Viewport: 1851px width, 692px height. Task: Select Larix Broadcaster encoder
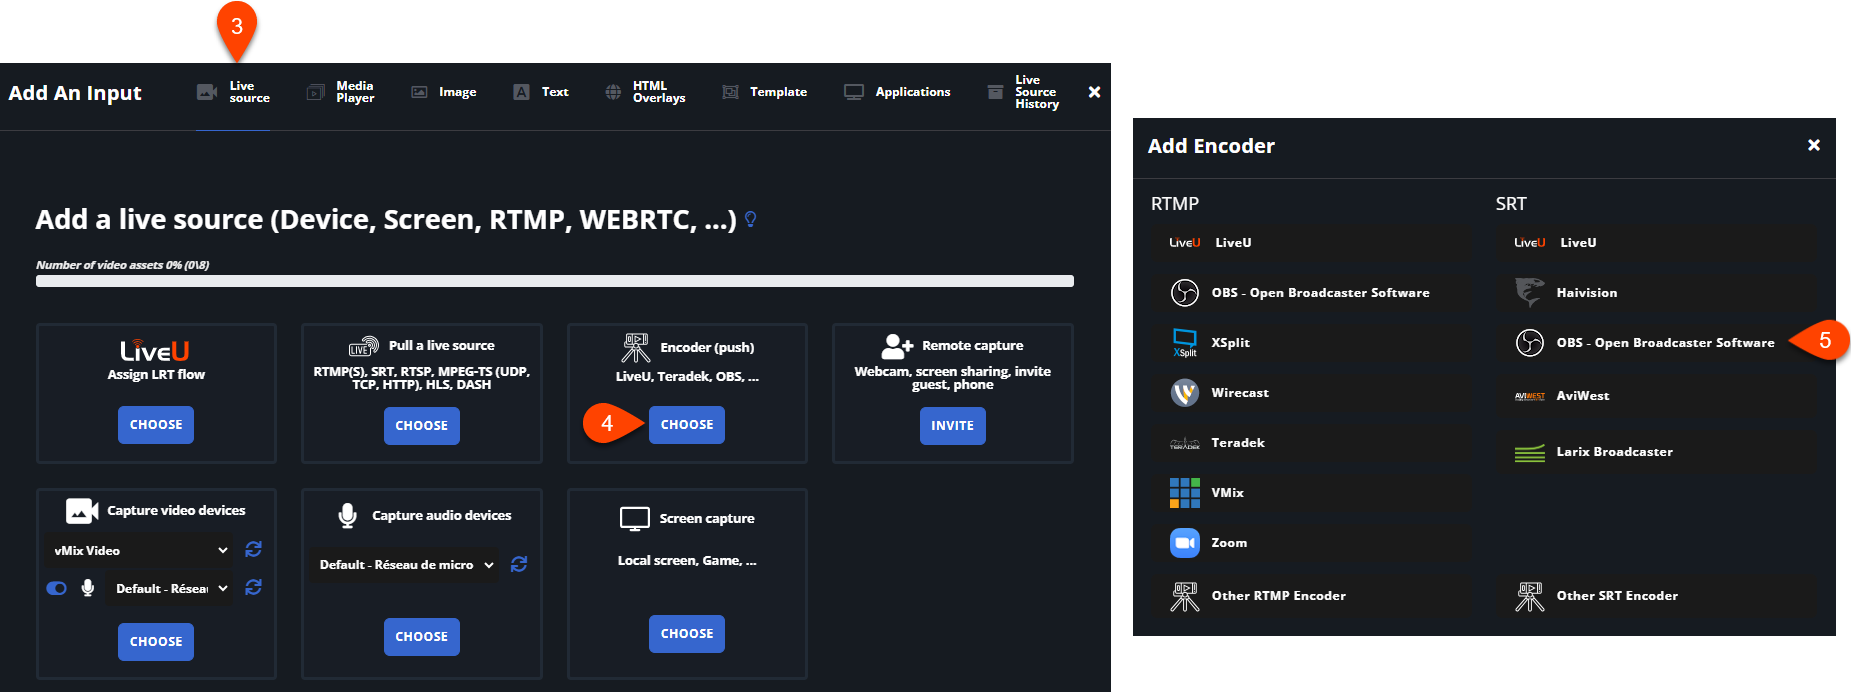[x=1657, y=452]
